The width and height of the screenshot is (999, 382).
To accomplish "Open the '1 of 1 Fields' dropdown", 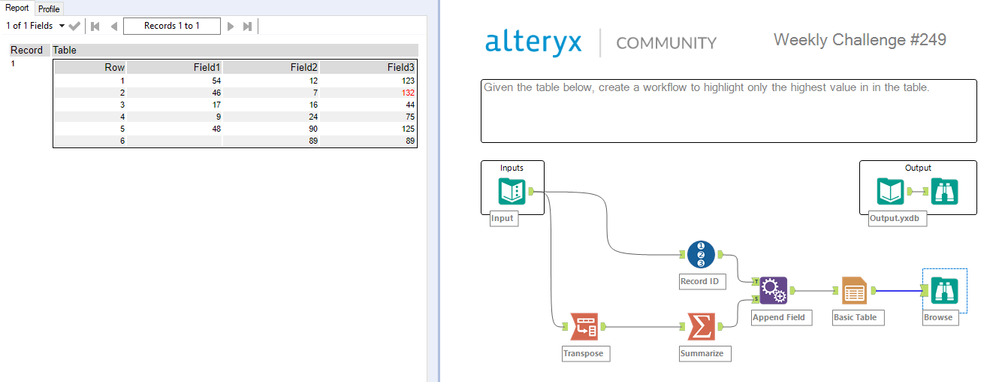I will click(x=36, y=26).
